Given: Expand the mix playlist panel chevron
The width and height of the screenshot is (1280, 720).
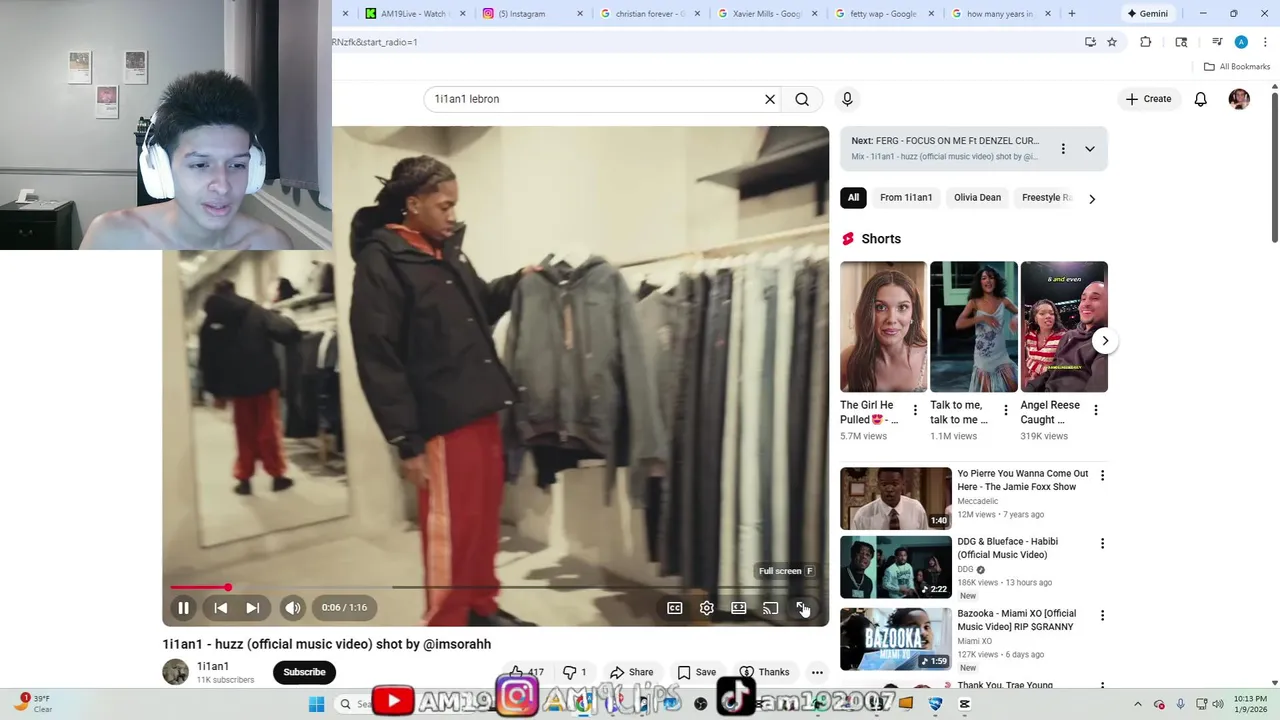Looking at the screenshot, I should (1090, 149).
